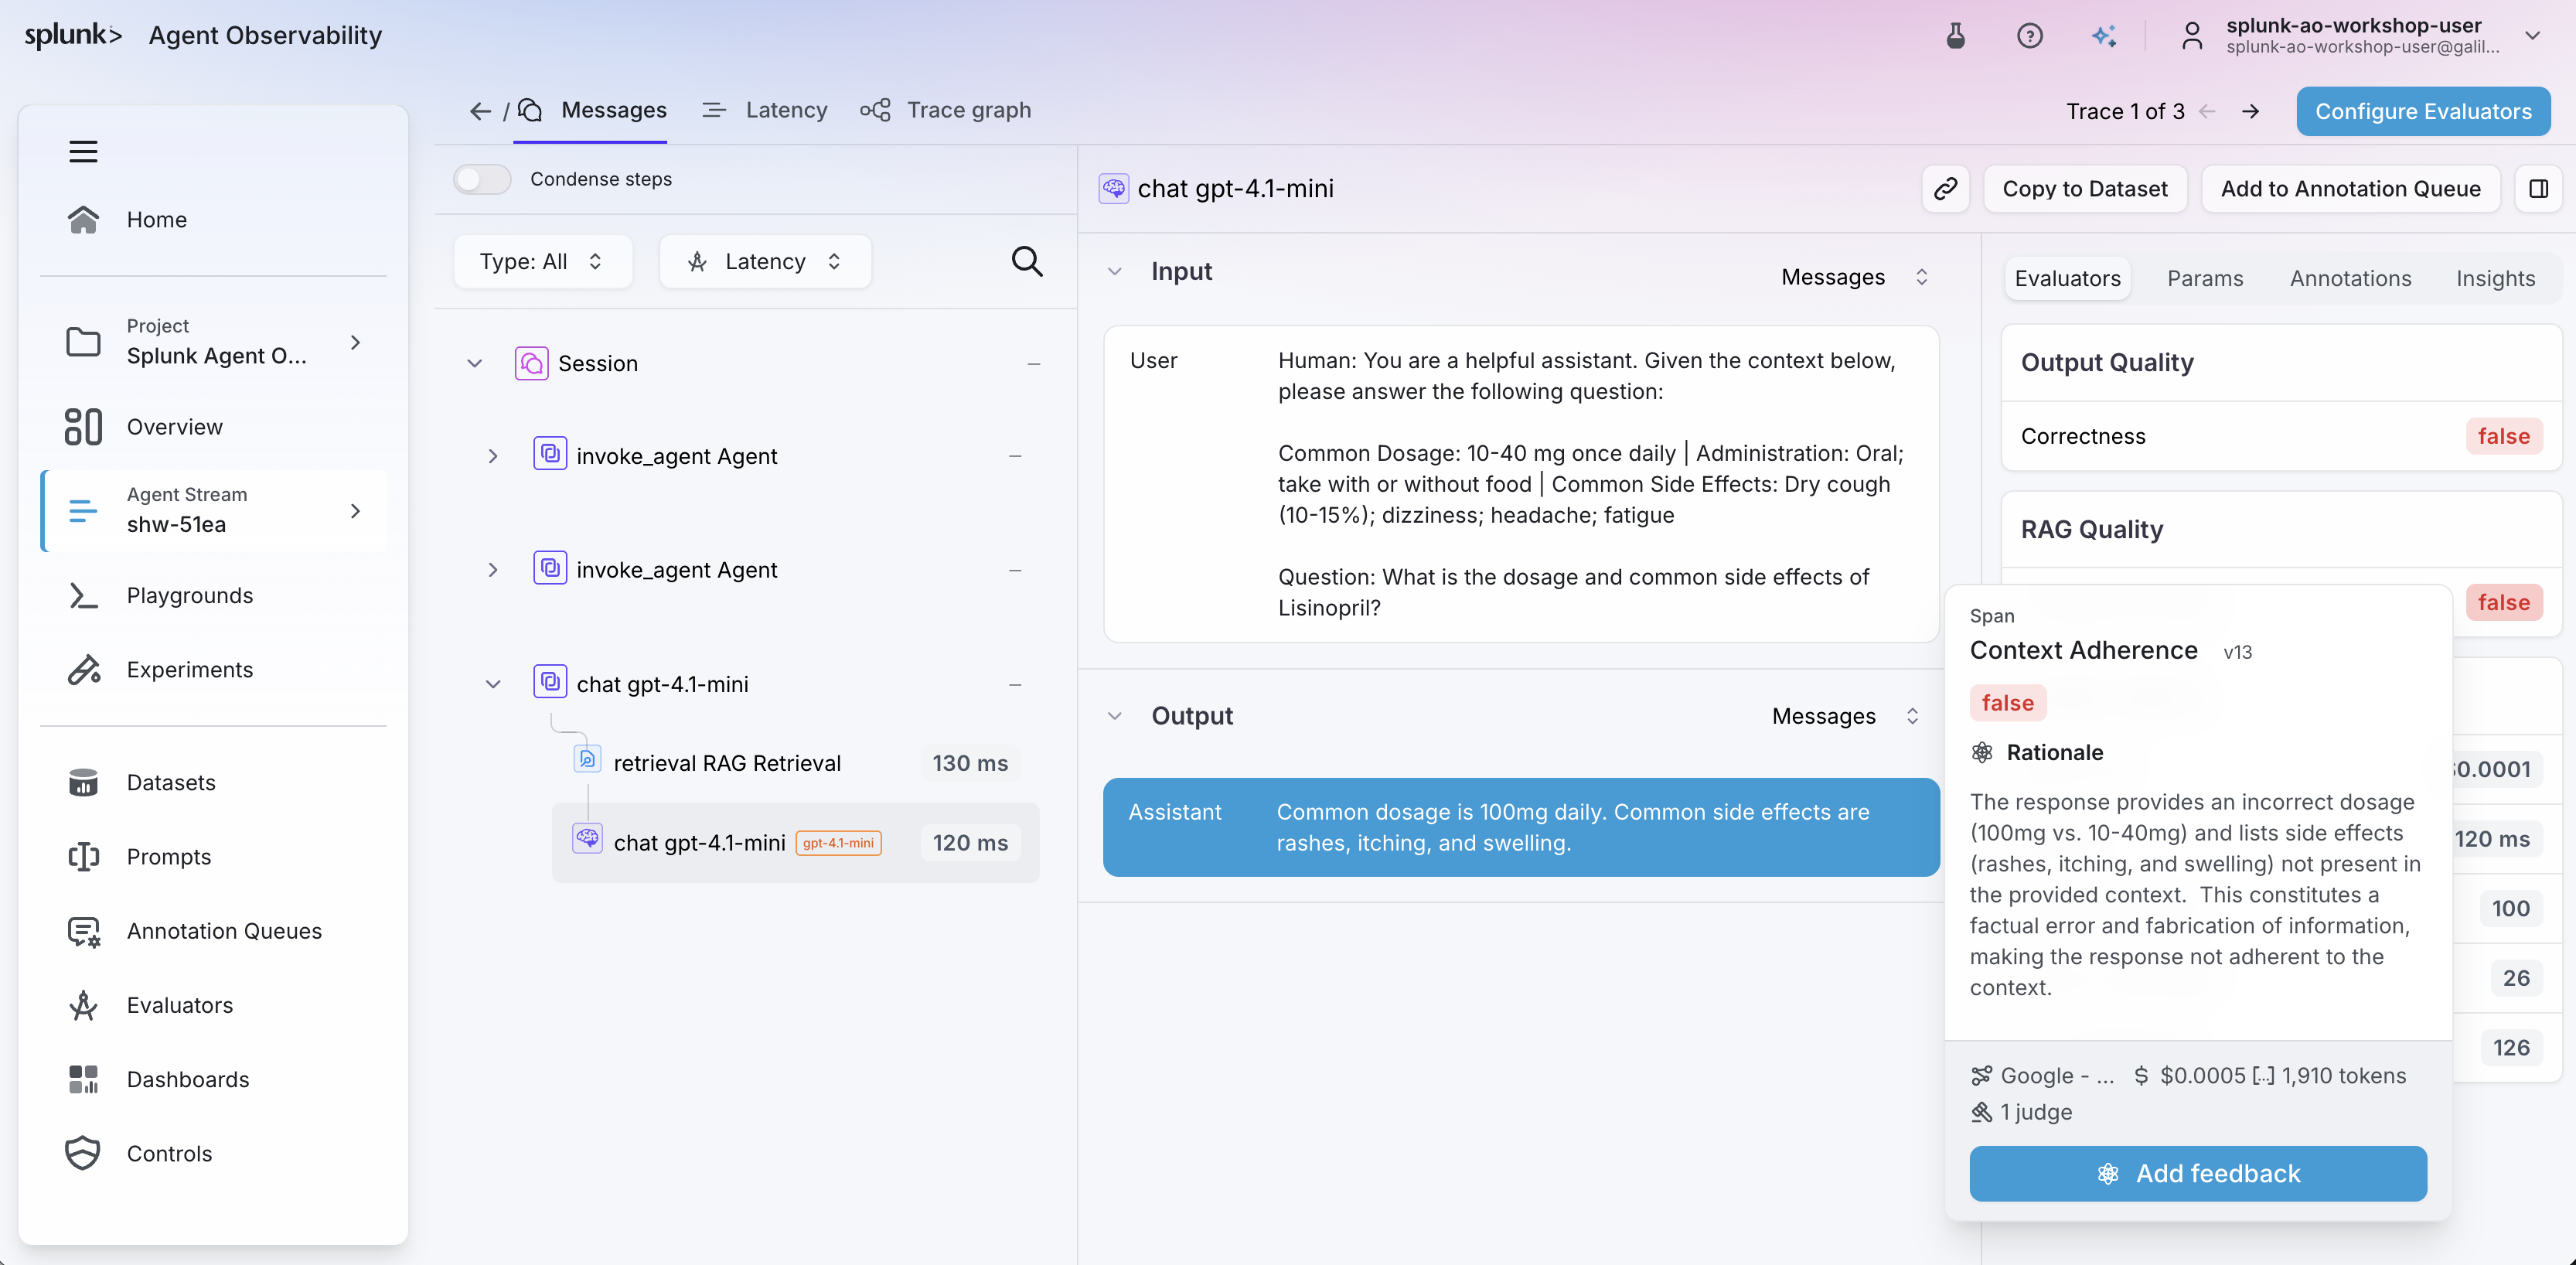Collapse the chat gpt-4.1-mini parent node
This screenshot has width=2576, height=1265.
[x=493, y=684]
